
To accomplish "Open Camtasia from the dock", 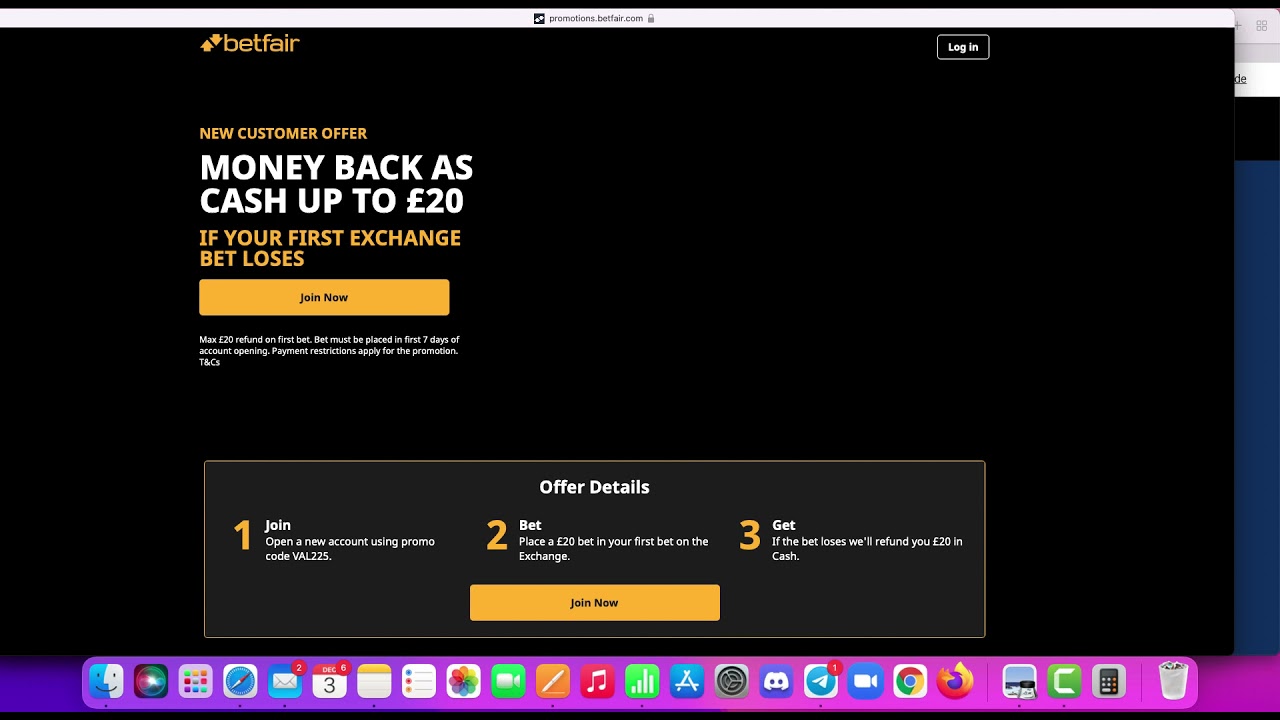I will [1064, 682].
